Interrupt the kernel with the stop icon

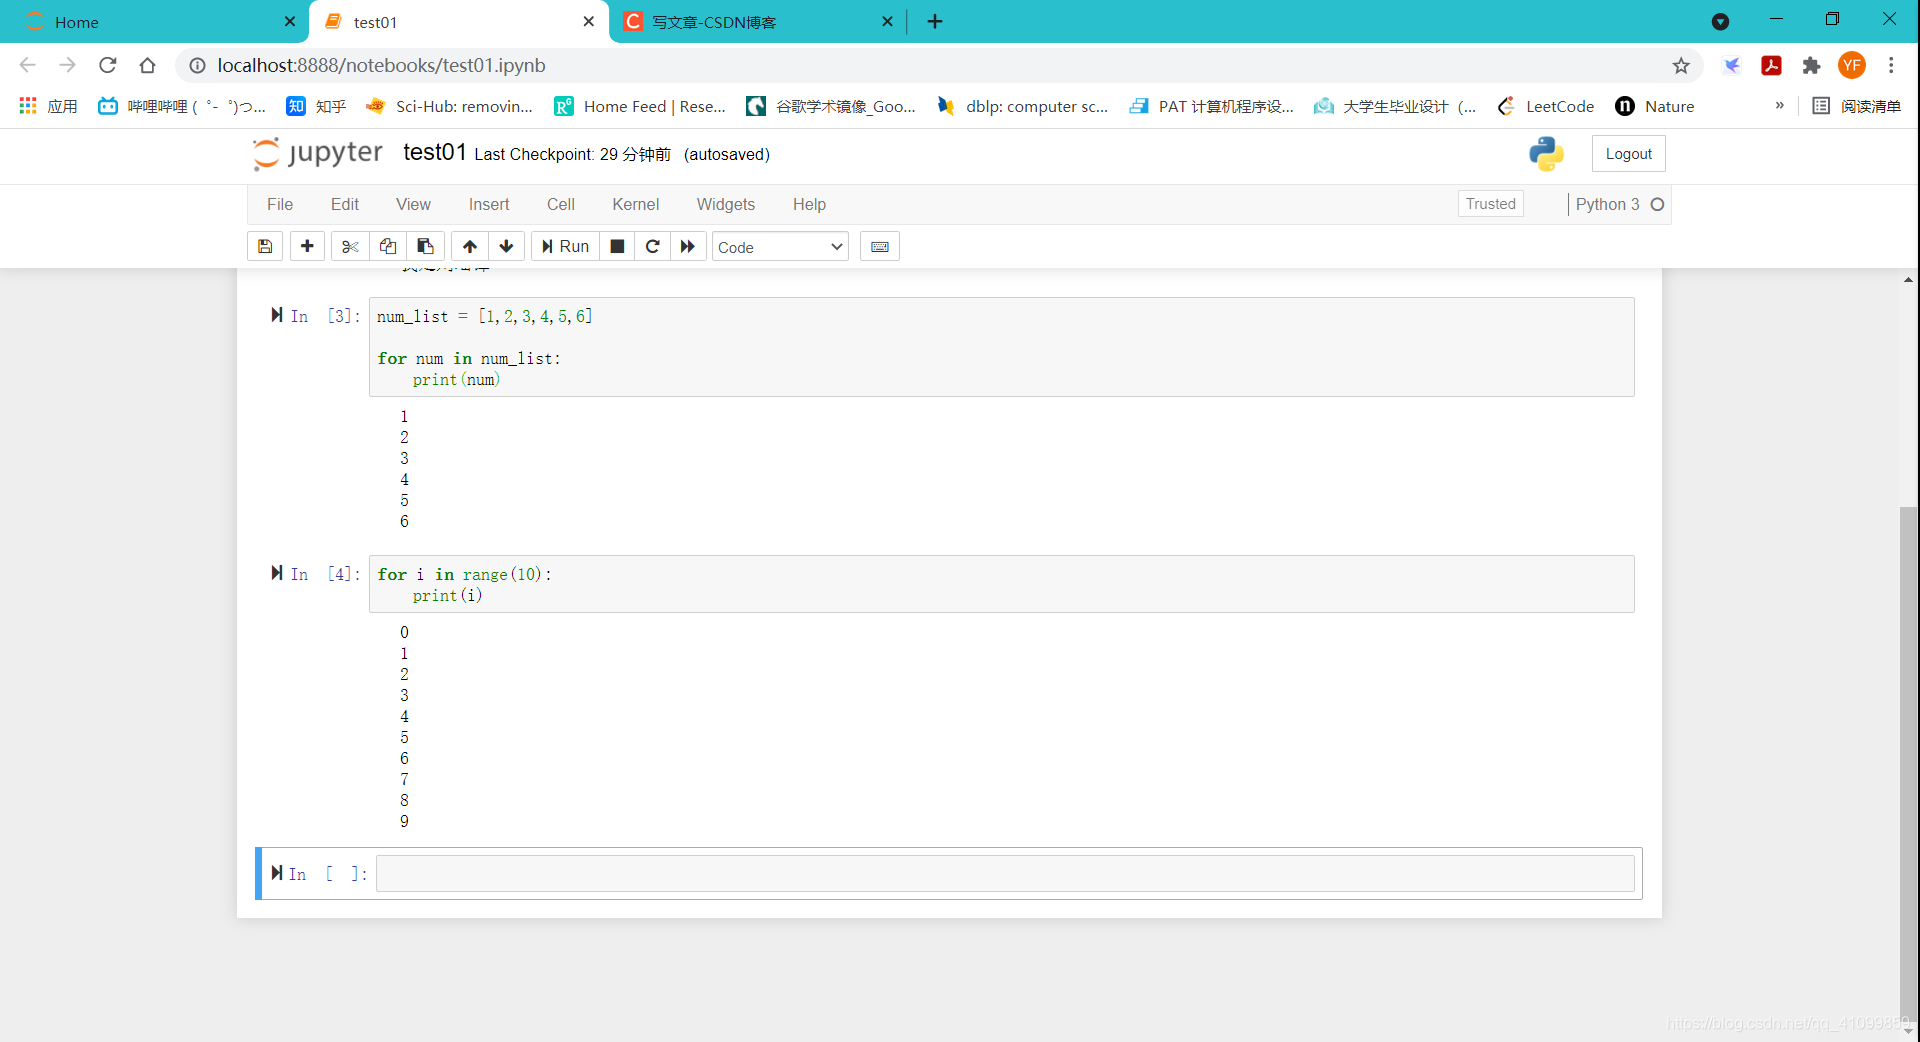click(x=617, y=246)
